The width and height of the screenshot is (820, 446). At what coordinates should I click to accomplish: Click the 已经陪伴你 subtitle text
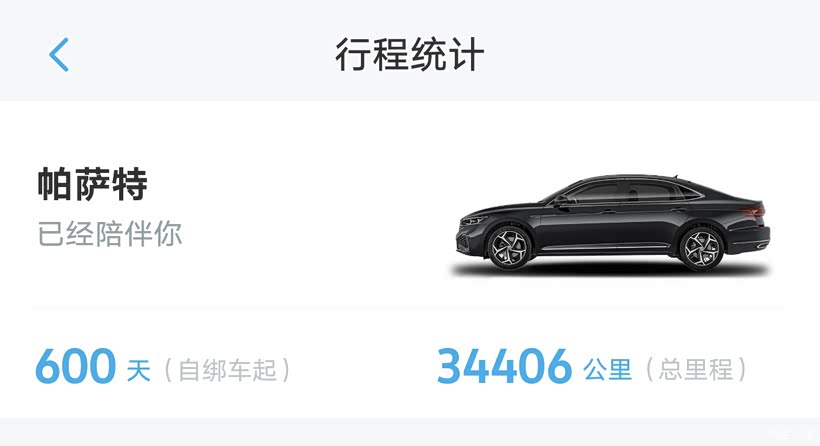pos(110,234)
